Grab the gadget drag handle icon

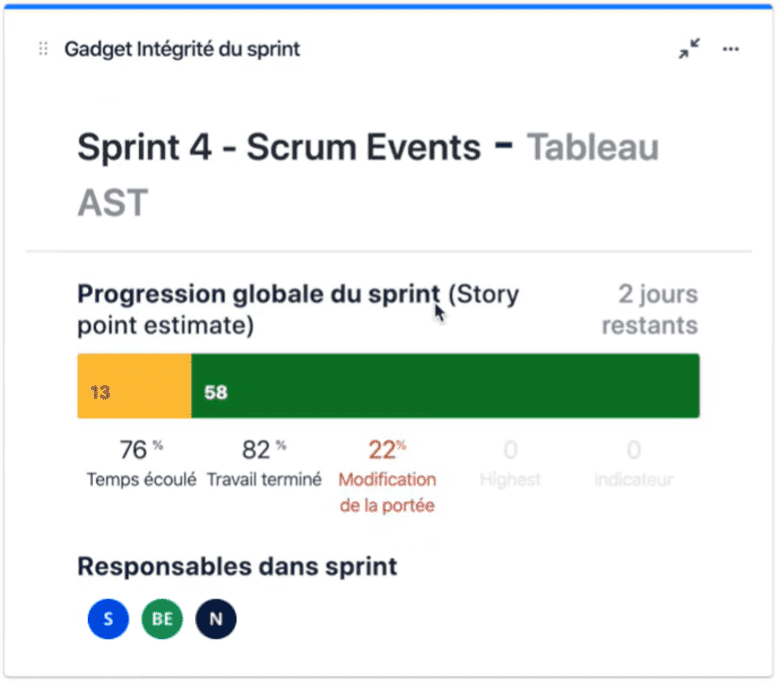pyautogui.click(x=43, y=49)
